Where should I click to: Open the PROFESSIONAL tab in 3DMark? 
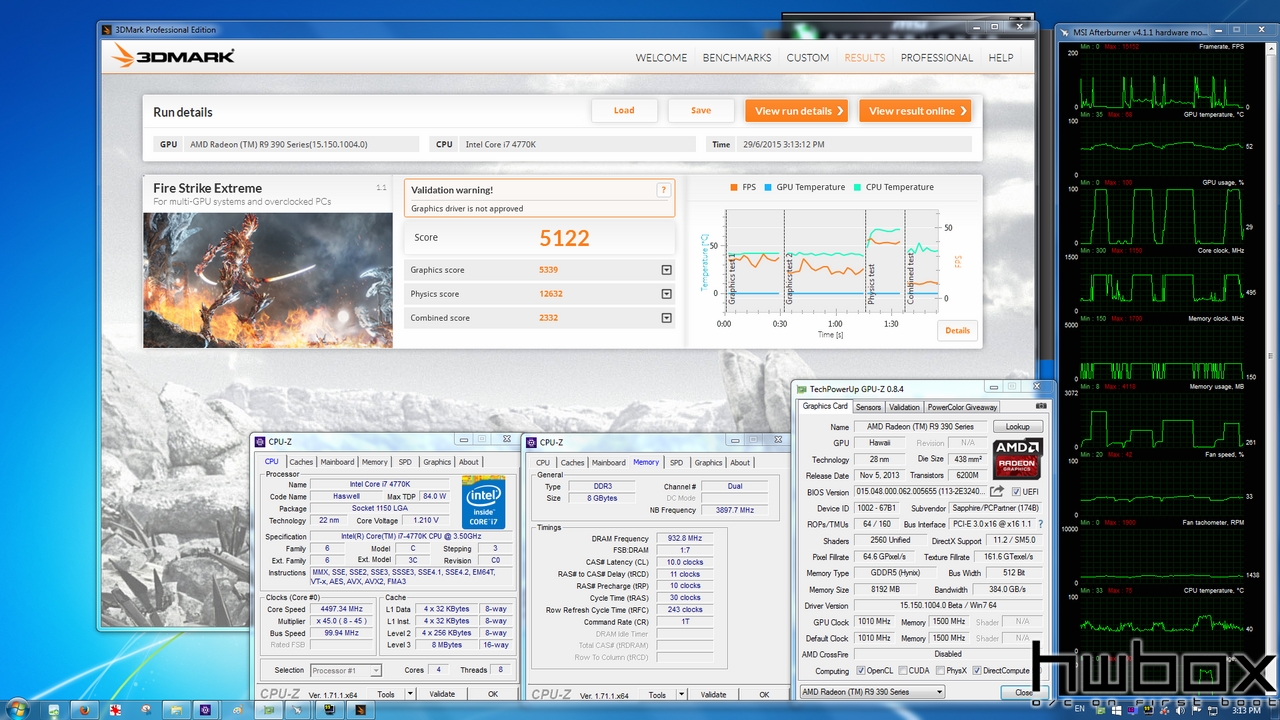(x=937, y=58)
